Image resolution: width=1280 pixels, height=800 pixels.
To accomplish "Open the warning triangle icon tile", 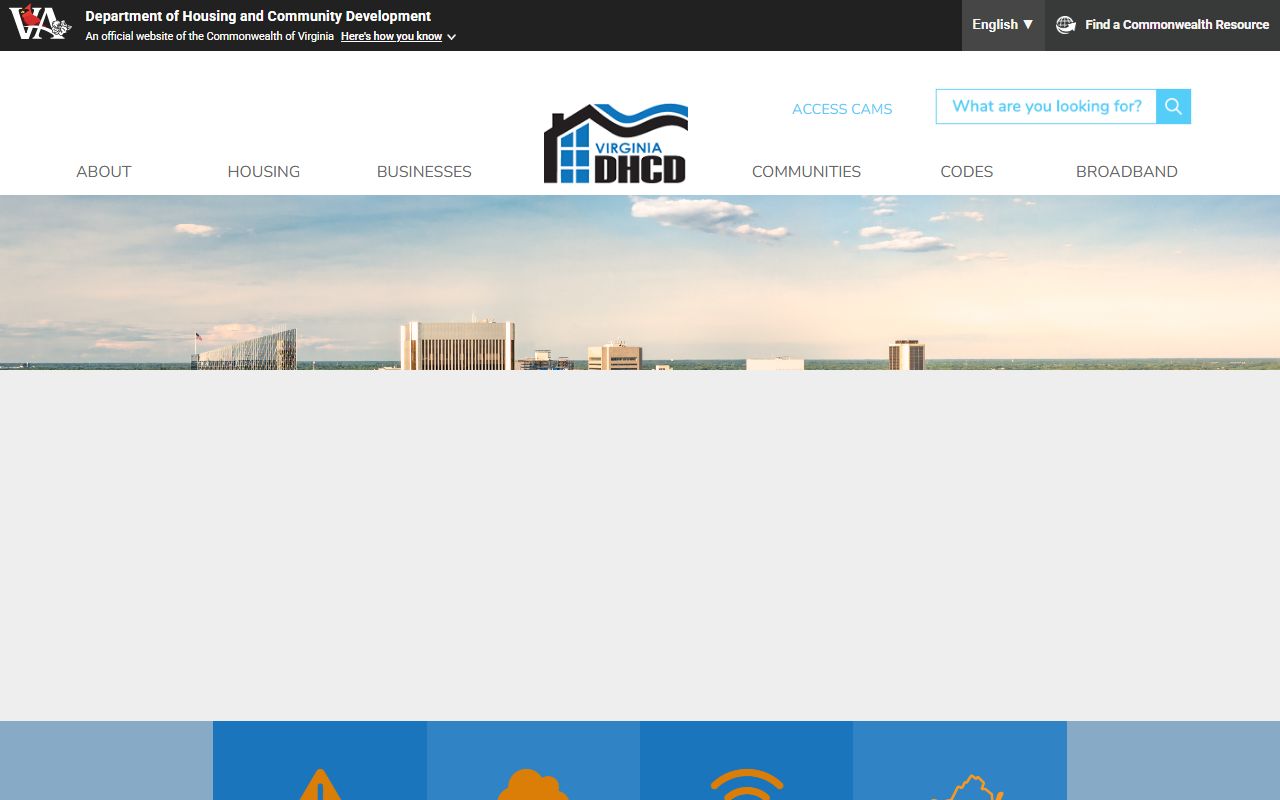I will pos(320,760).
